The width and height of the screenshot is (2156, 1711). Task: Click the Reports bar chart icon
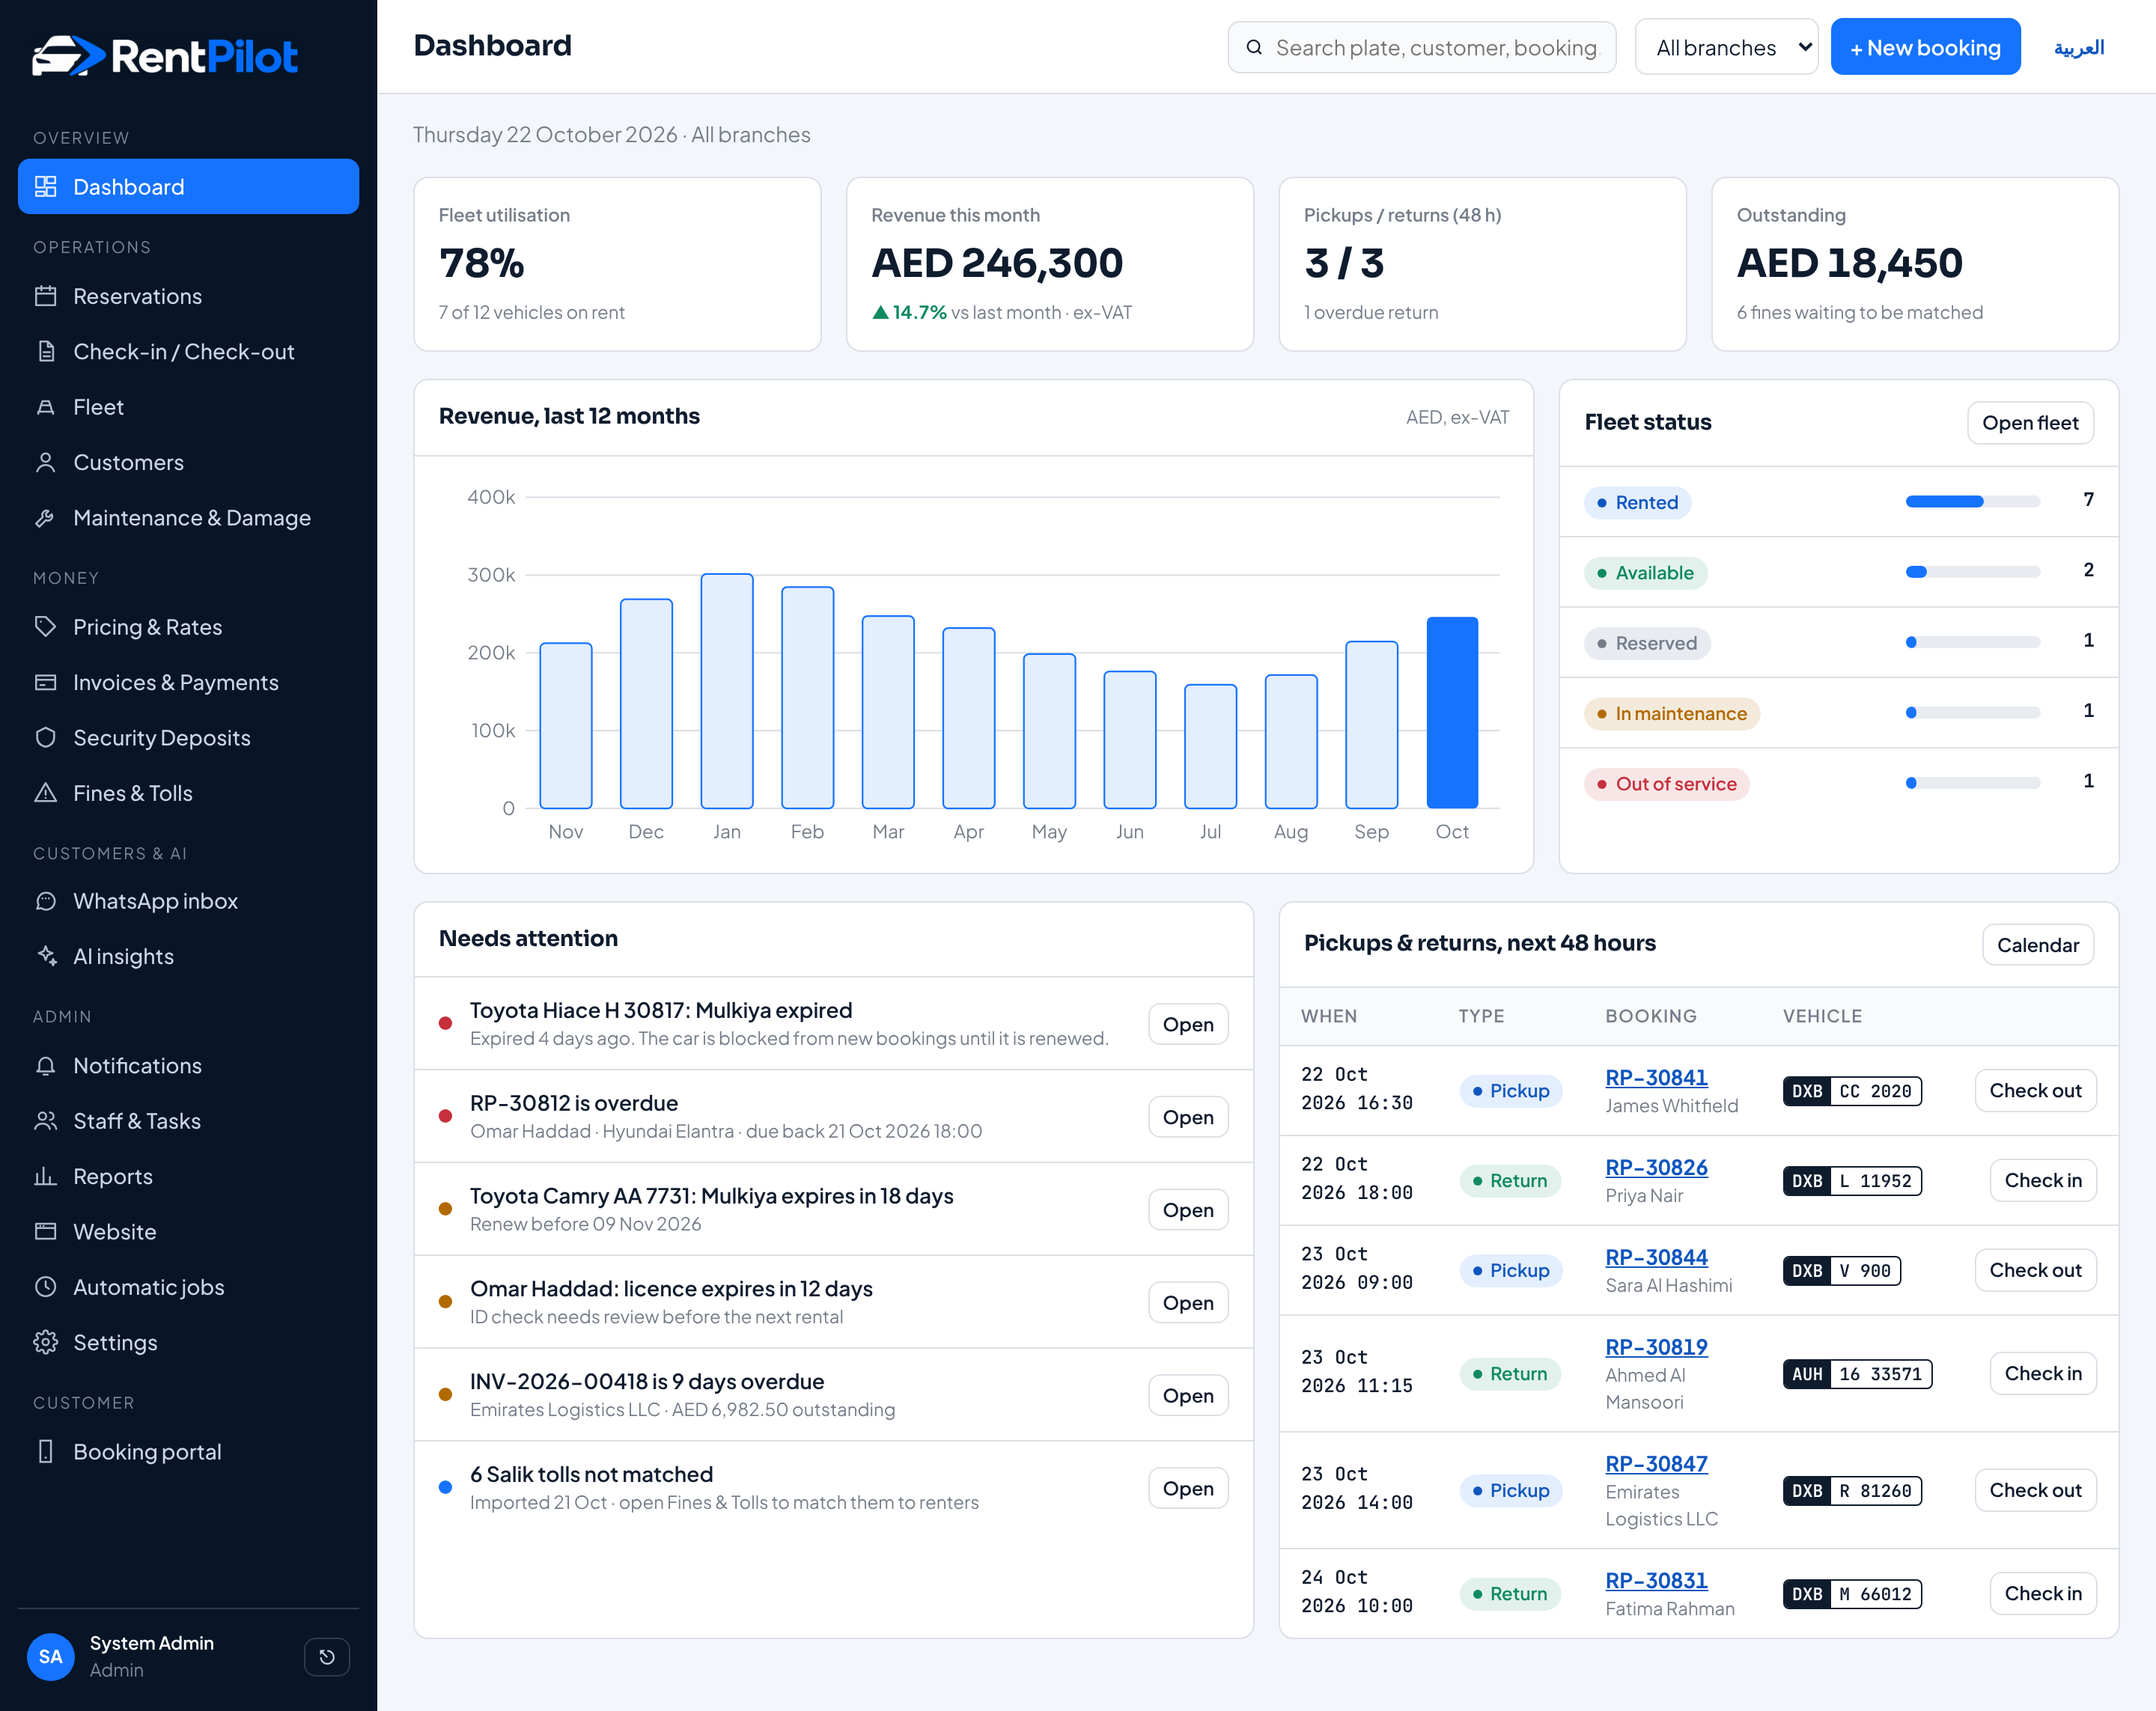pyautogui.click(x=46, y=1177)
